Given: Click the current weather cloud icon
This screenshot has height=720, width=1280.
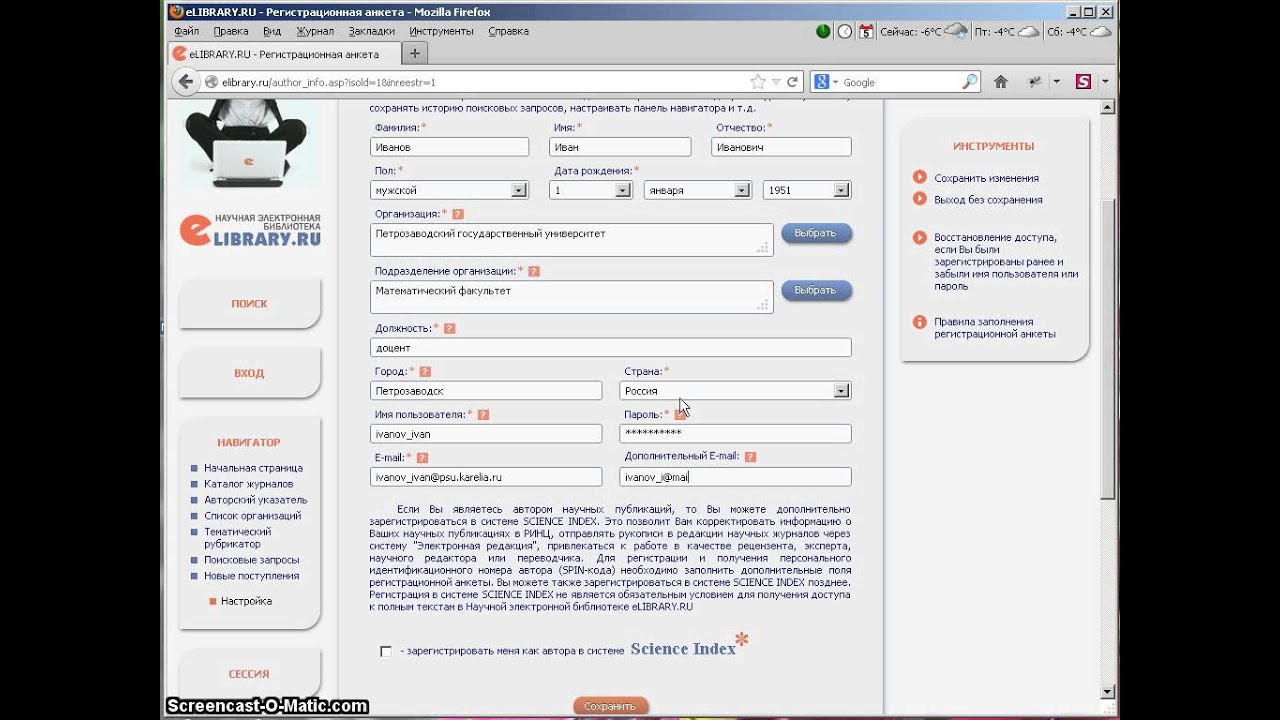Looking at the screenshot, I should click(956, 31).
